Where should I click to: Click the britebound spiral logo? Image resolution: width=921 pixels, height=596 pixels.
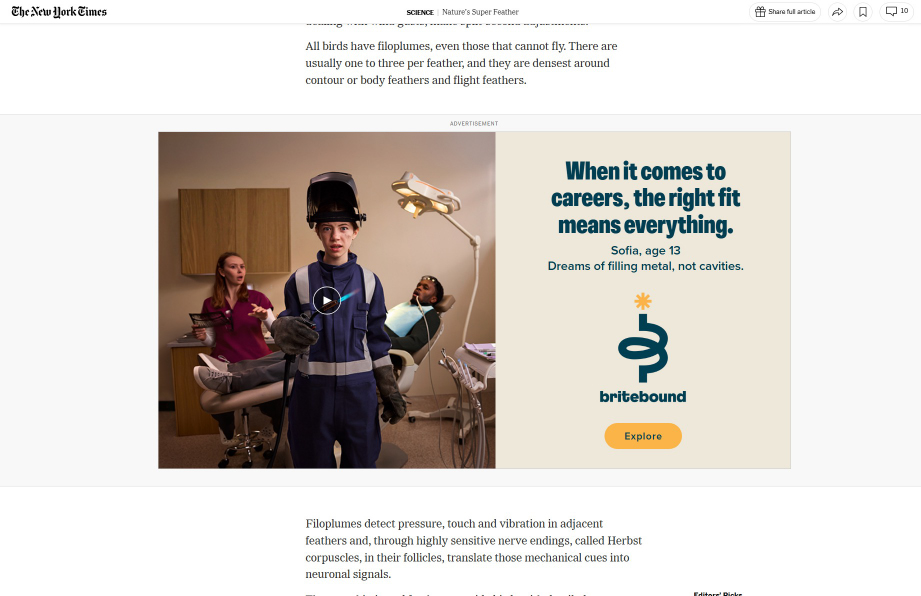click(643, 348)
